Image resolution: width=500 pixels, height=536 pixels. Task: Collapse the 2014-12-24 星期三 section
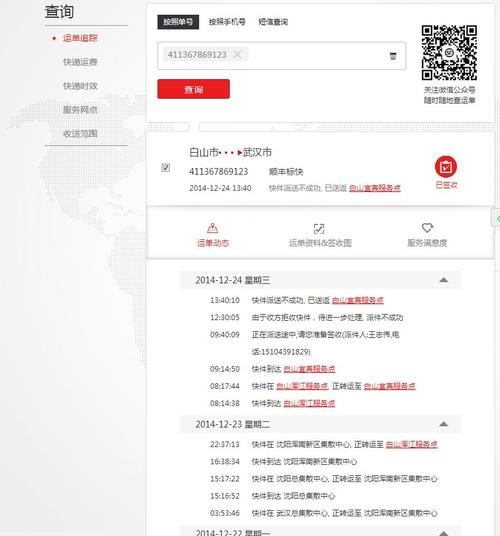[x=443, y=280]
